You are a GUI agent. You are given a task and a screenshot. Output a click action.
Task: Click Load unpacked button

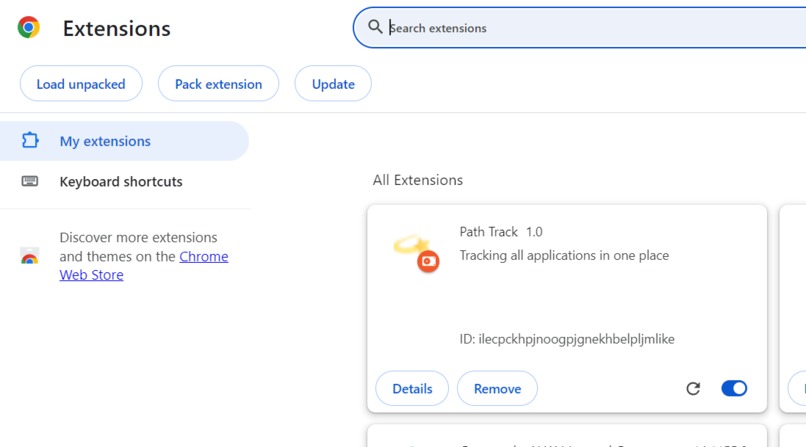point(81,84)
